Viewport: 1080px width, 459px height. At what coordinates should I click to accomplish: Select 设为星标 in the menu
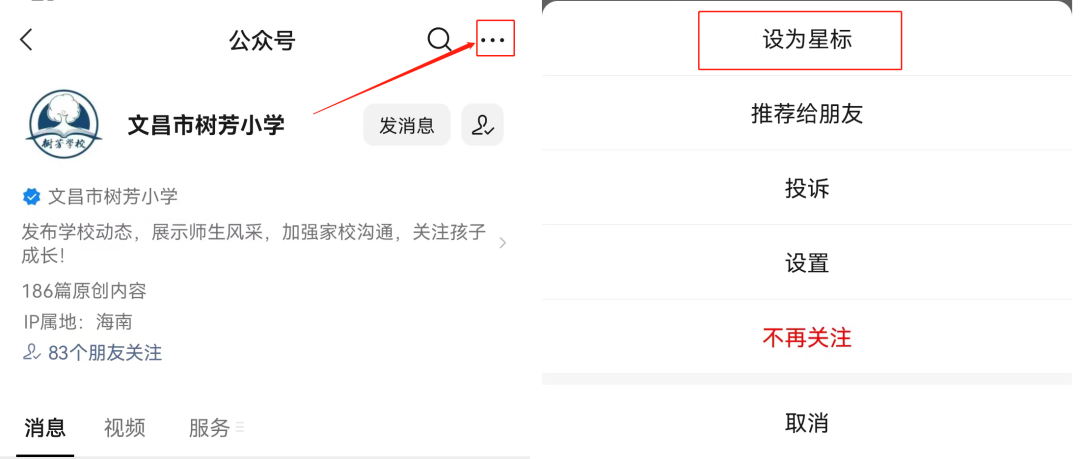pos(807,39)
